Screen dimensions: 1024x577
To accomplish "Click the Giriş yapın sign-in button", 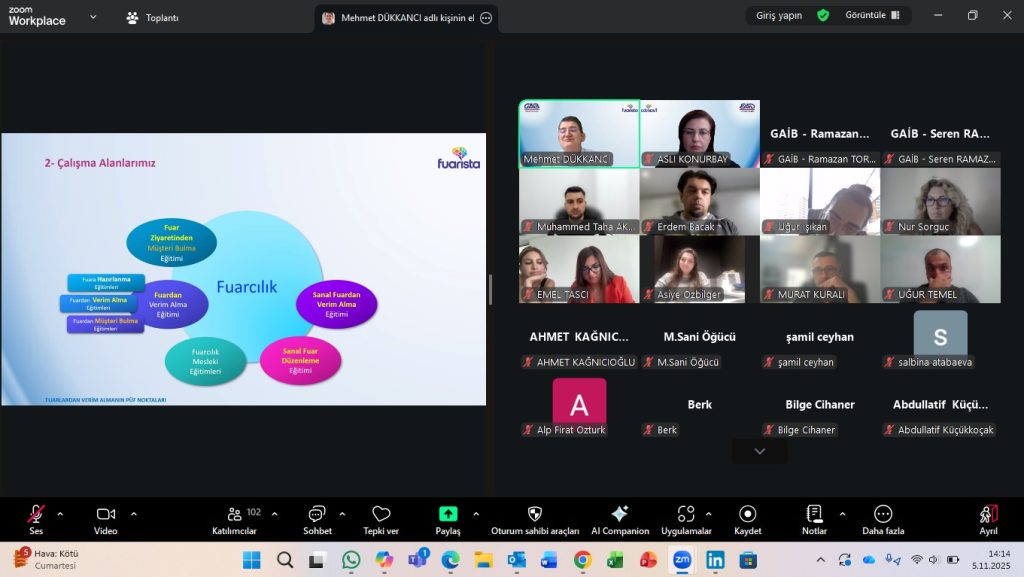I will (x=779, y=16).
